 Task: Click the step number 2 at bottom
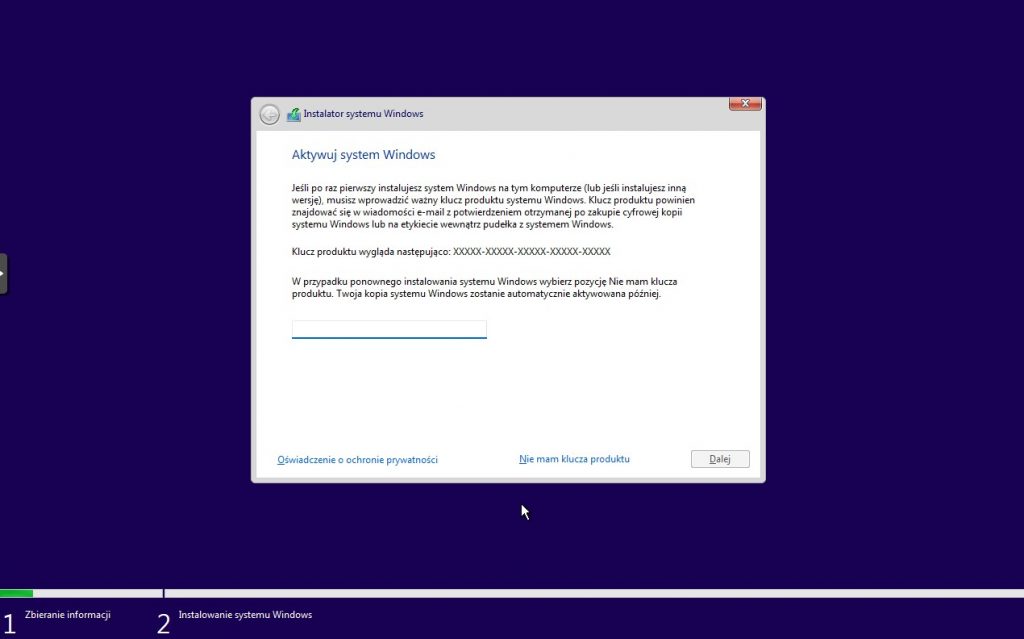[163, 624]
